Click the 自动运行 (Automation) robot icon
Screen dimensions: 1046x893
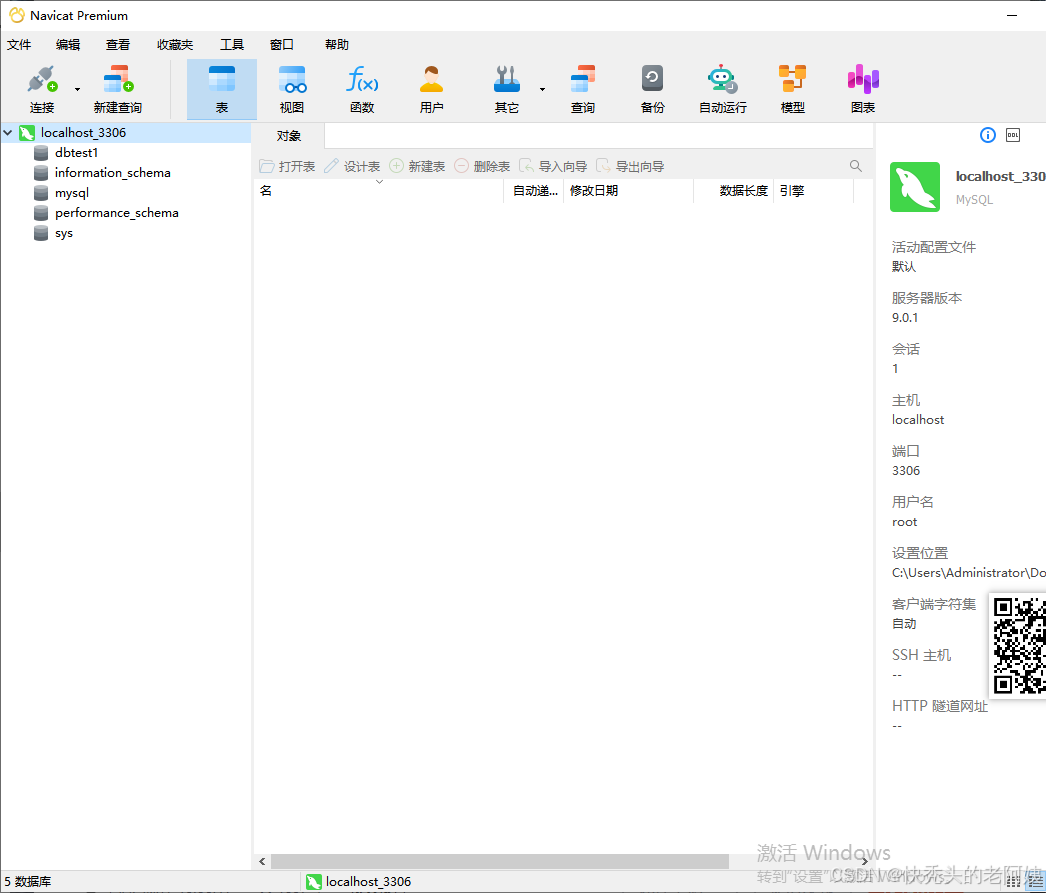[x=722, y=88]
